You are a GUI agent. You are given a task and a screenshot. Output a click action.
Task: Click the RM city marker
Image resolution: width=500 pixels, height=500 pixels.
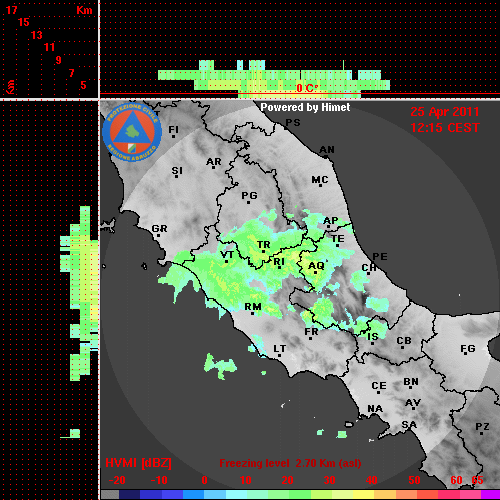pyautogui.click(x=253, y=314)
